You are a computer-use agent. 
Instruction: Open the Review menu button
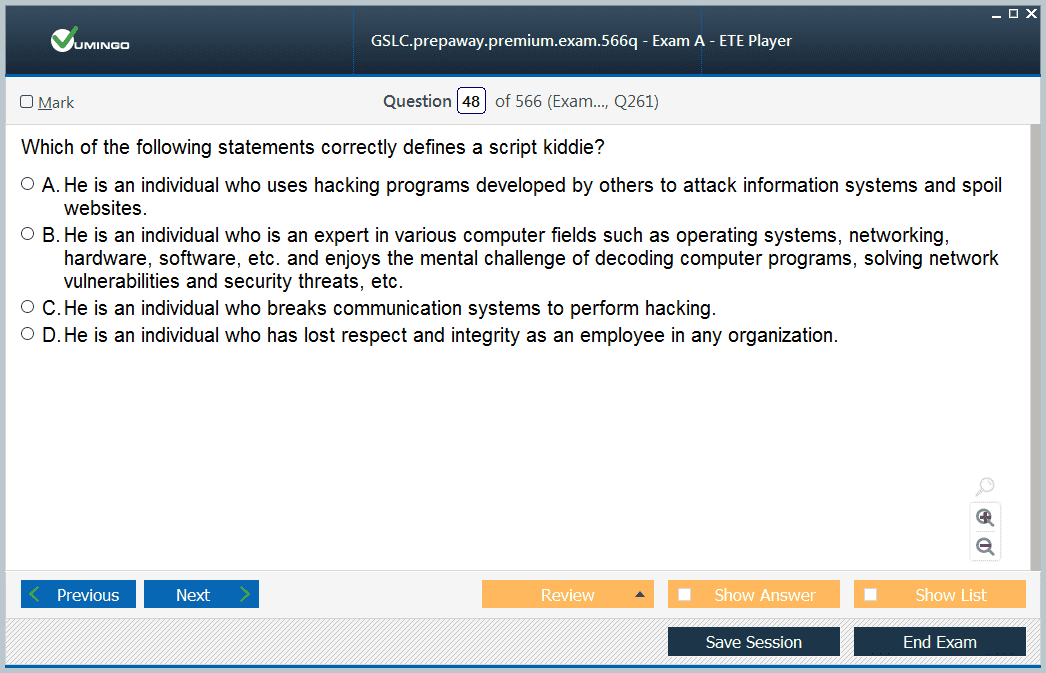[568, 594]
